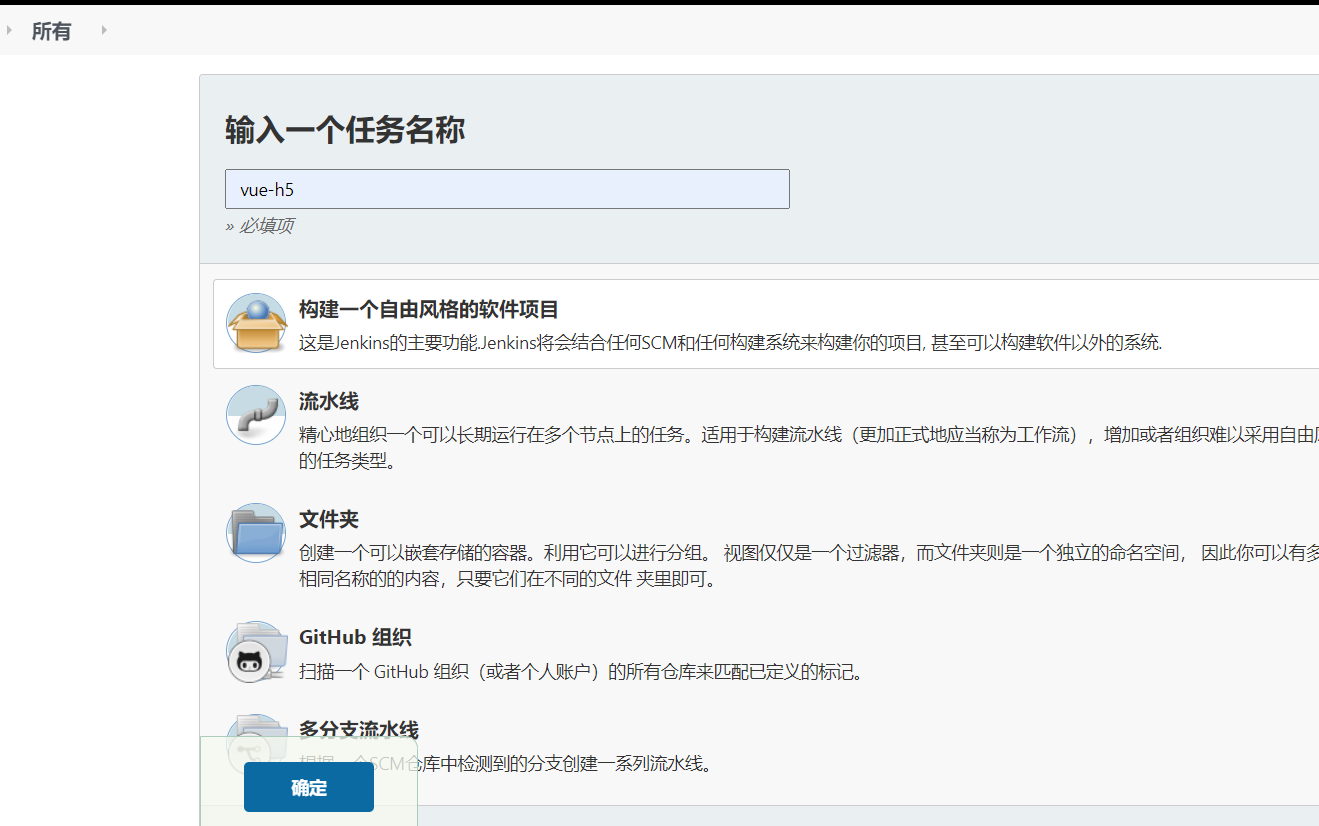
Task: Click the breadcrumb chevron before 所有
Action: (x=10, y=30)
